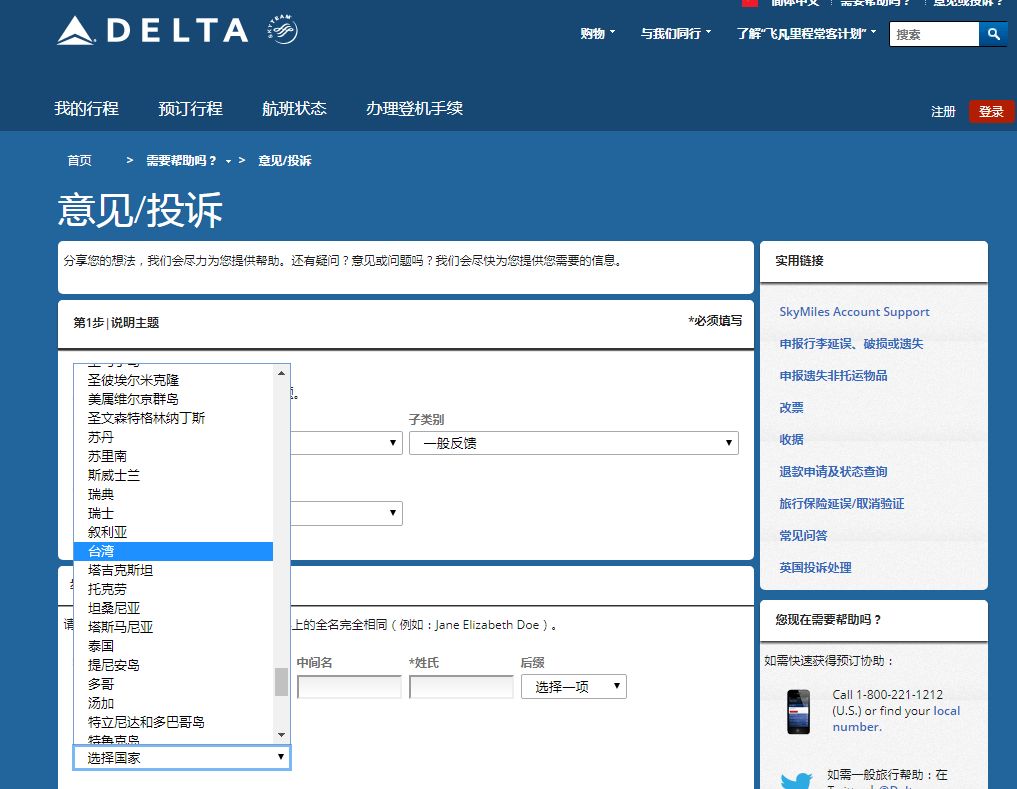Open SkyMiles Account Support link
The image size is (1017, 789).
854,312
